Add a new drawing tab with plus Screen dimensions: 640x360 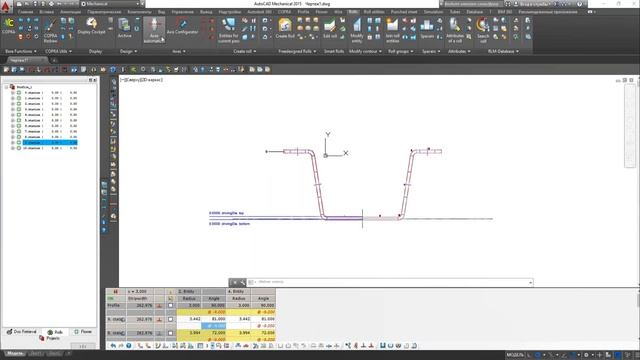[53, 60]
